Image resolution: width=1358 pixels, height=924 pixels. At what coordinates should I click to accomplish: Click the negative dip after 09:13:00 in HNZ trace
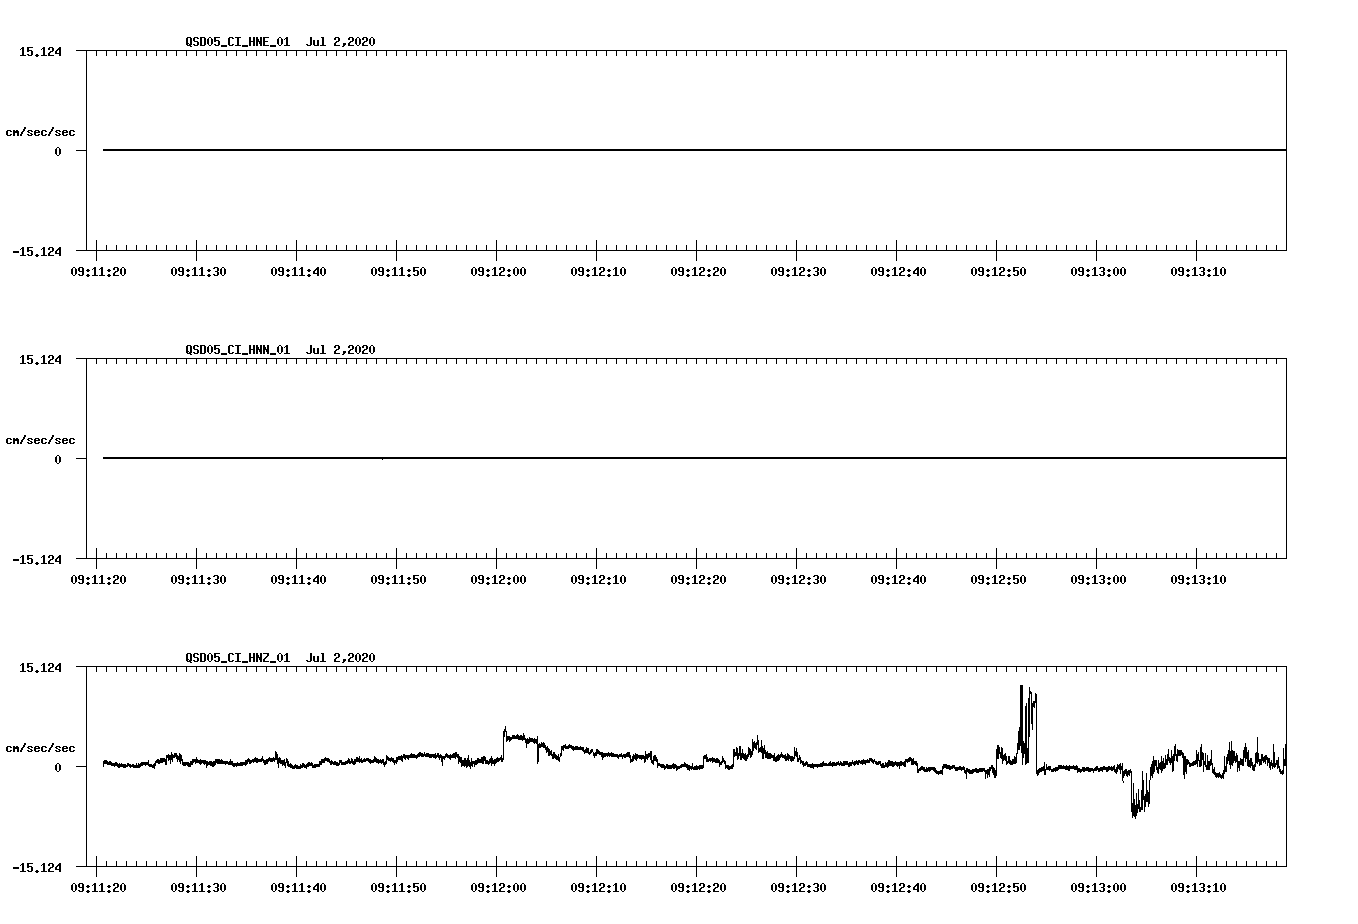[1138, 795]
